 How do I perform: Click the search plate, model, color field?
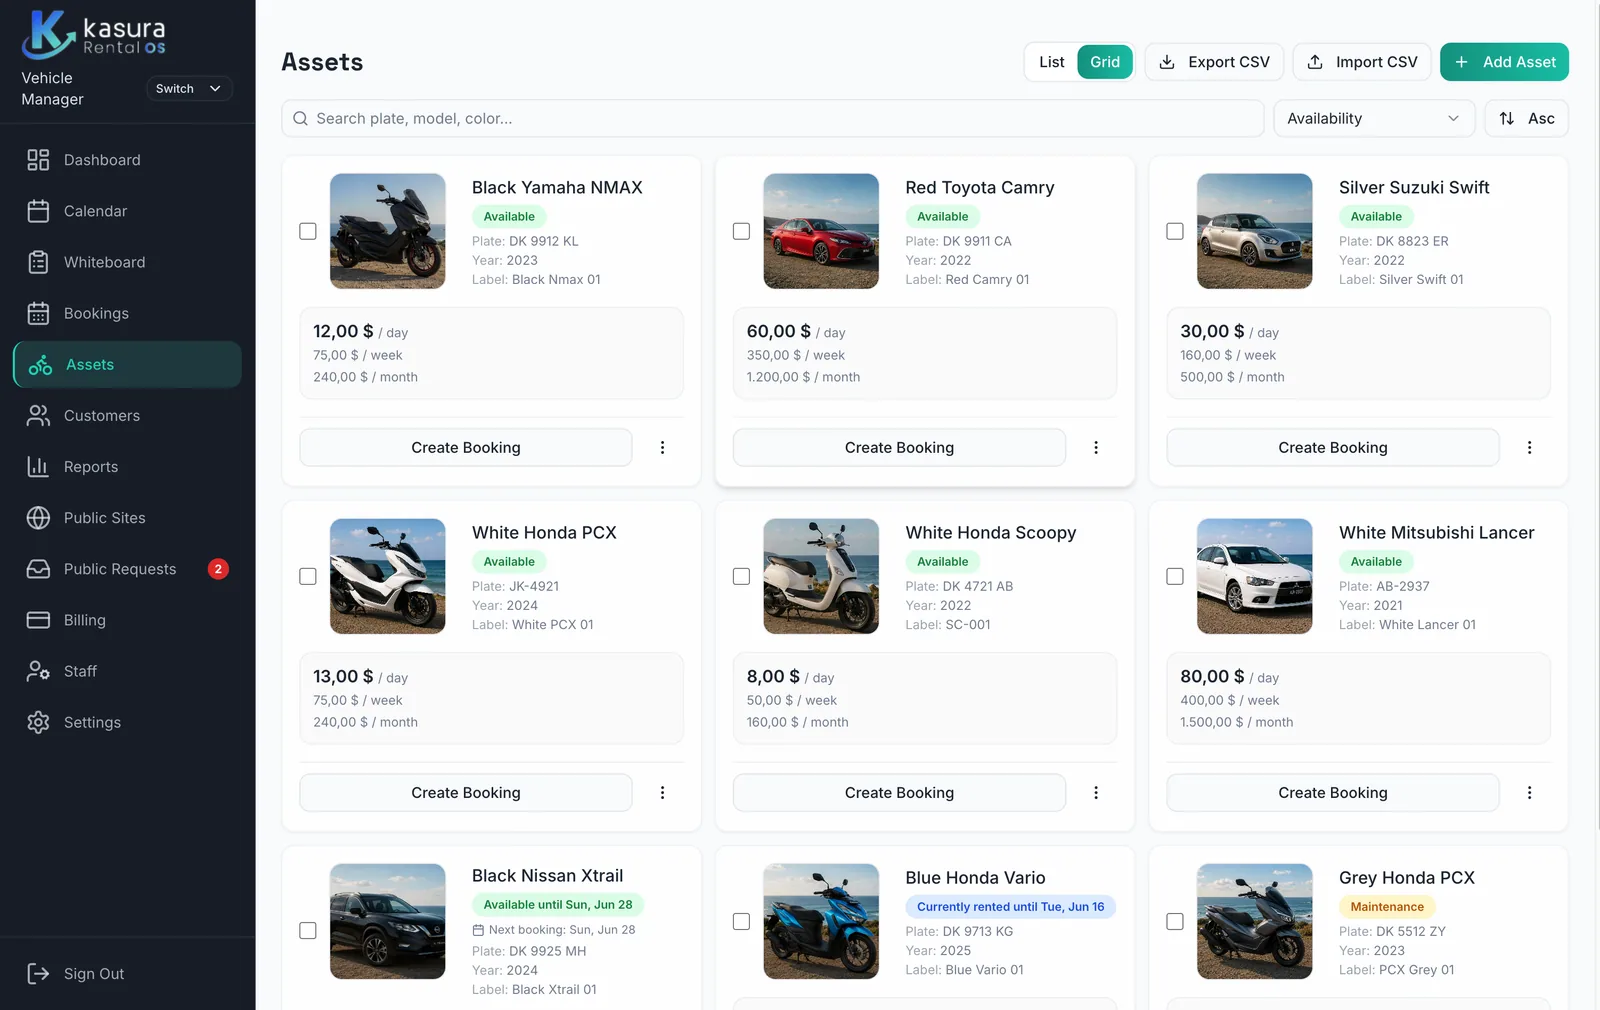click(x=772, y=118)
